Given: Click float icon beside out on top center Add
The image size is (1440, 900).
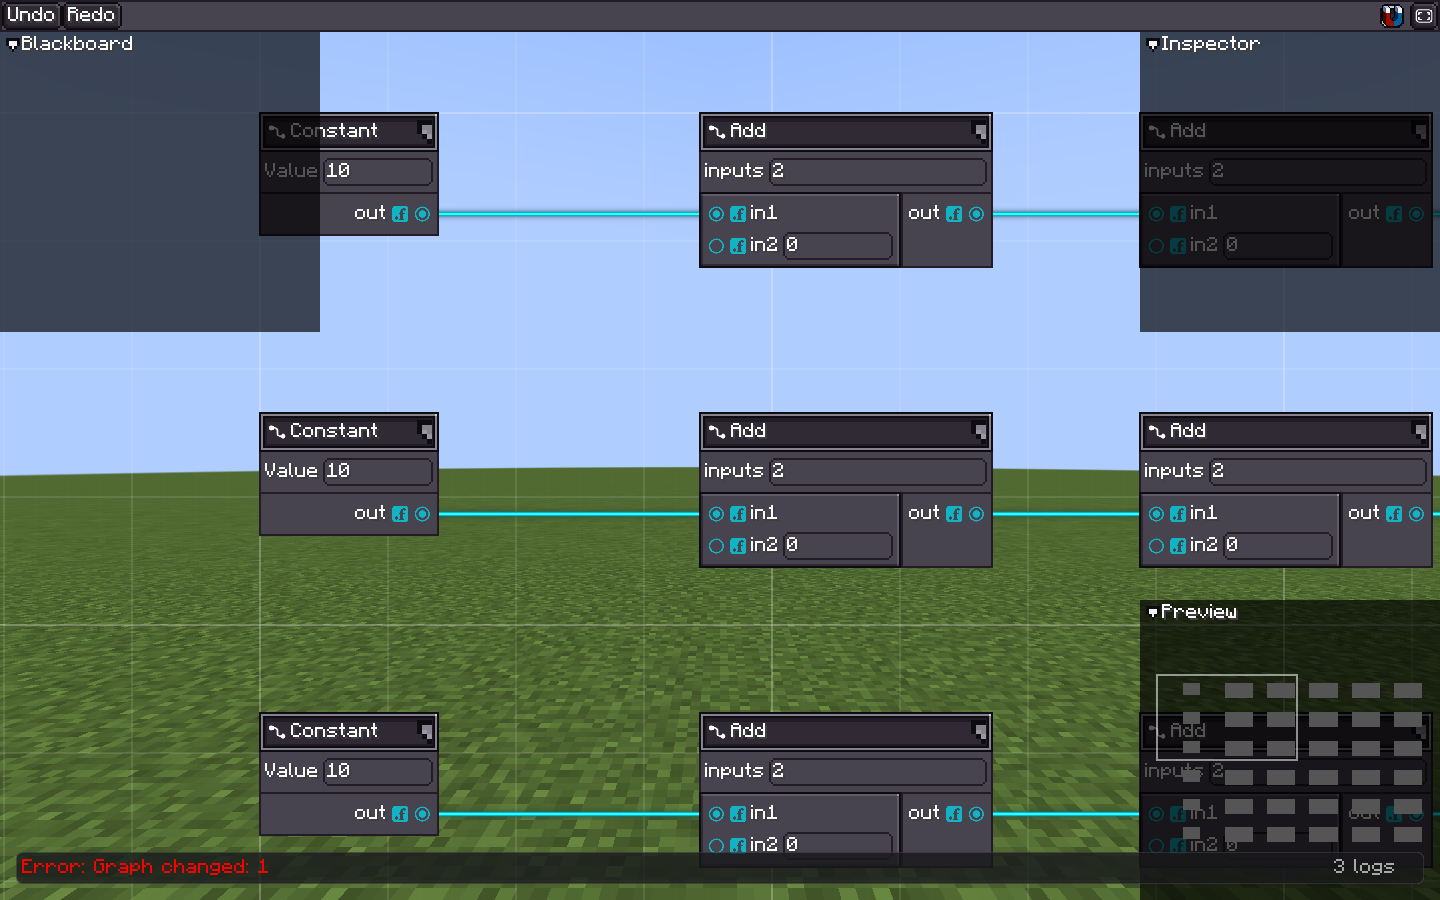Looking at the screenshot, I should (954, 214).
